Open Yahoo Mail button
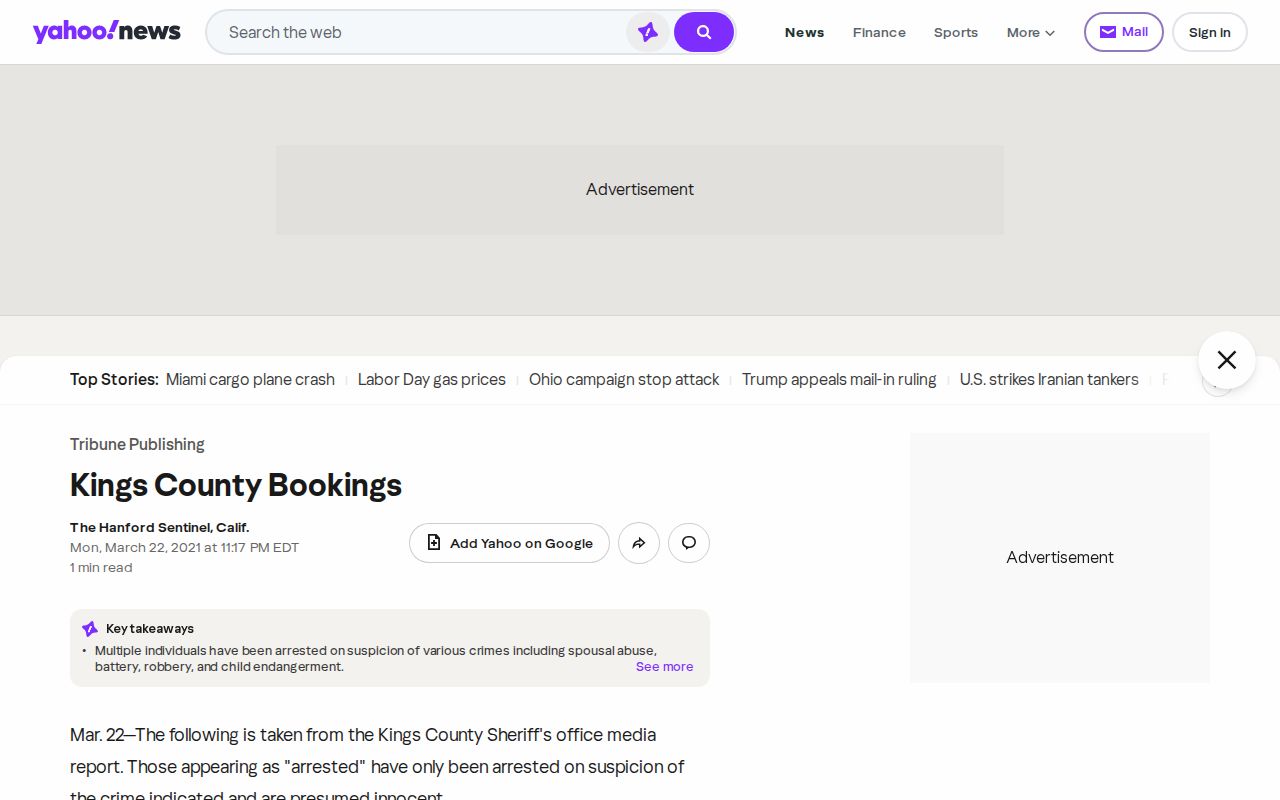The height and width of the screenshot is (800, 1280). [1124, 32]
